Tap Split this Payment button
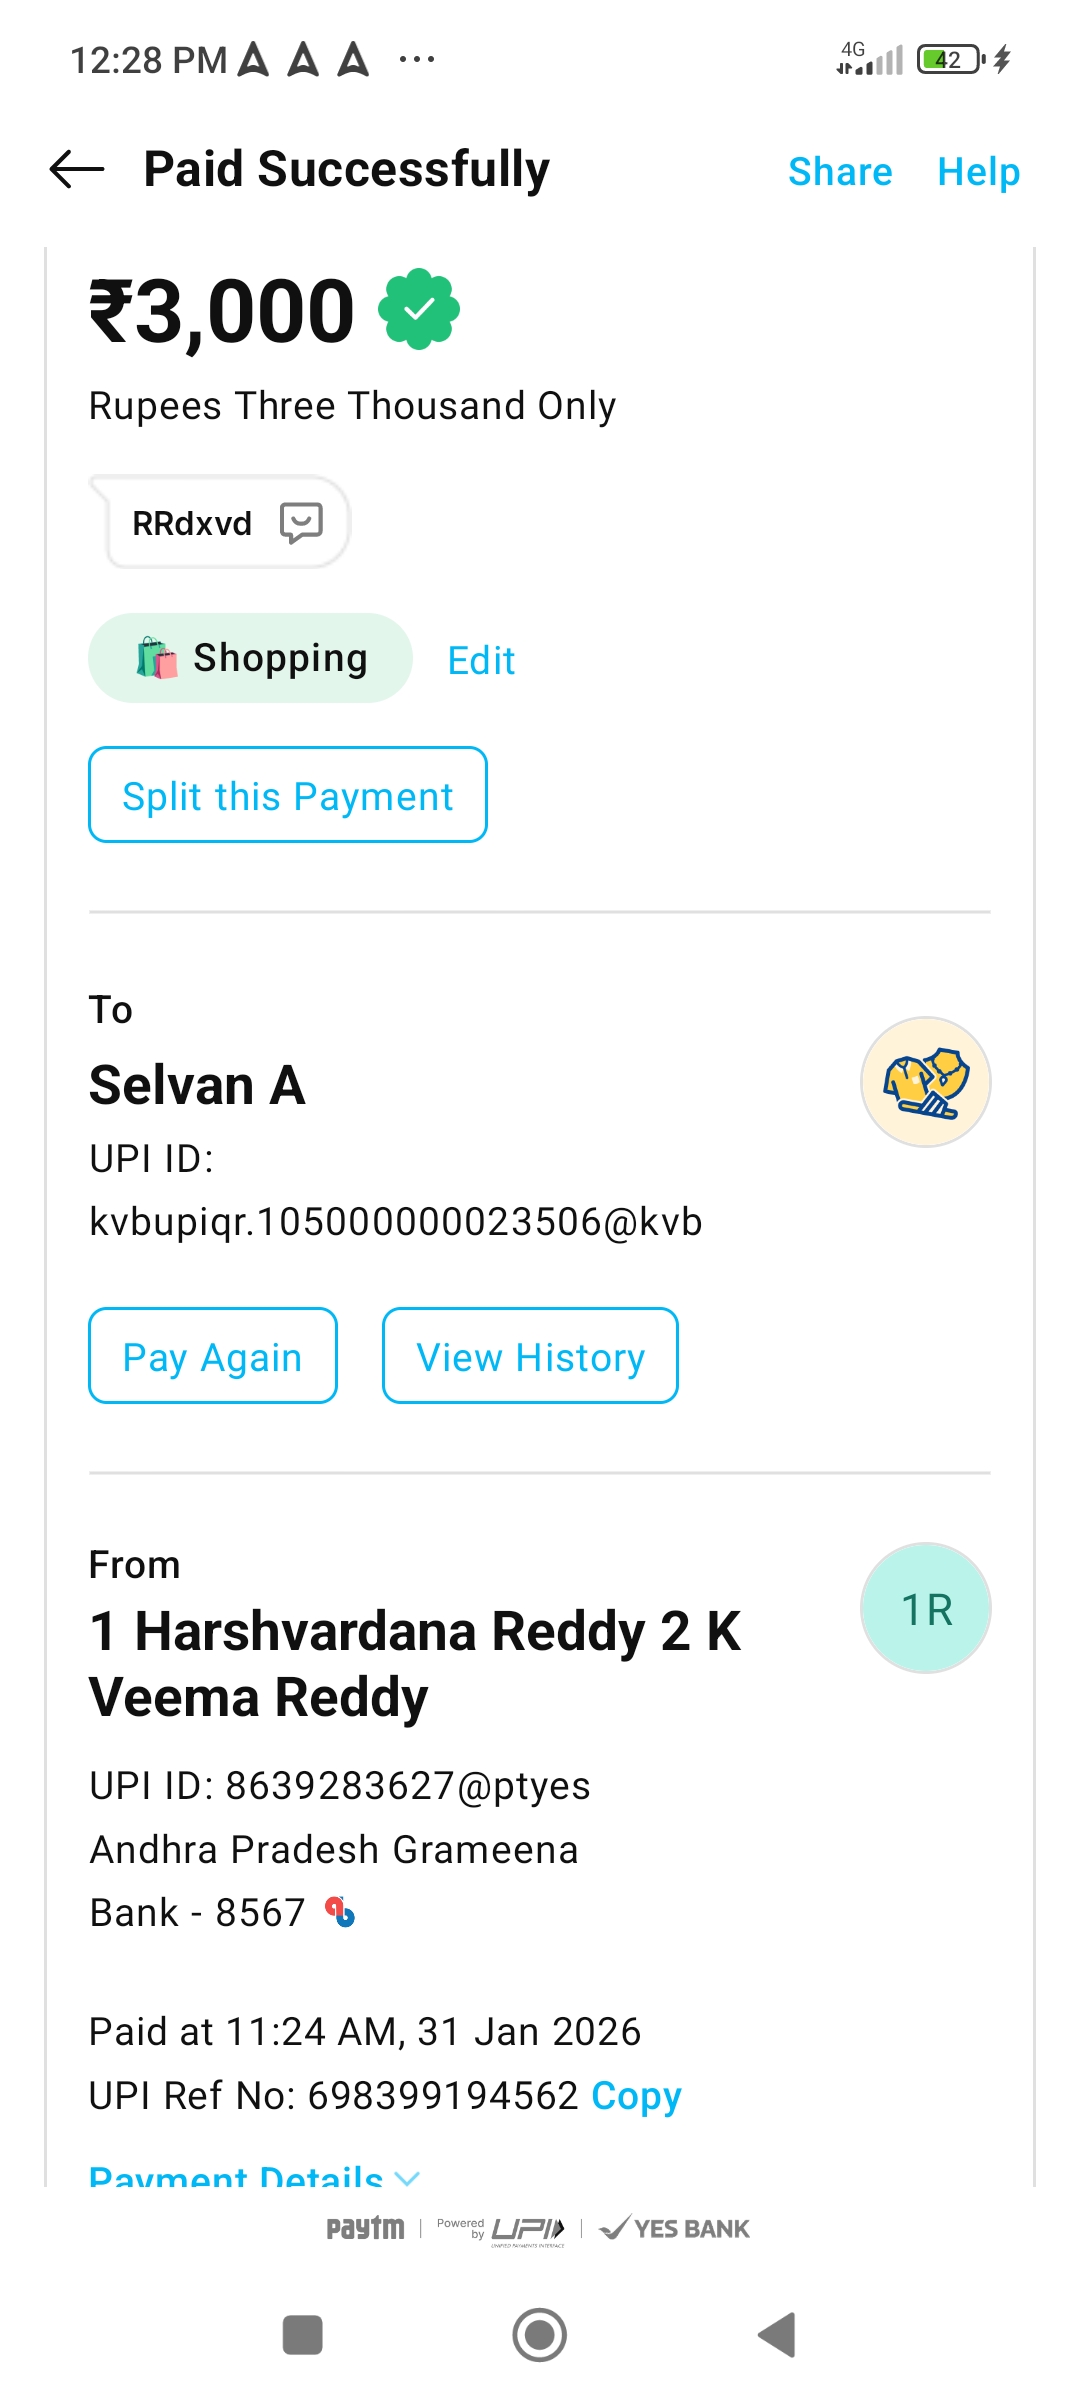 (x=288, y=795)
